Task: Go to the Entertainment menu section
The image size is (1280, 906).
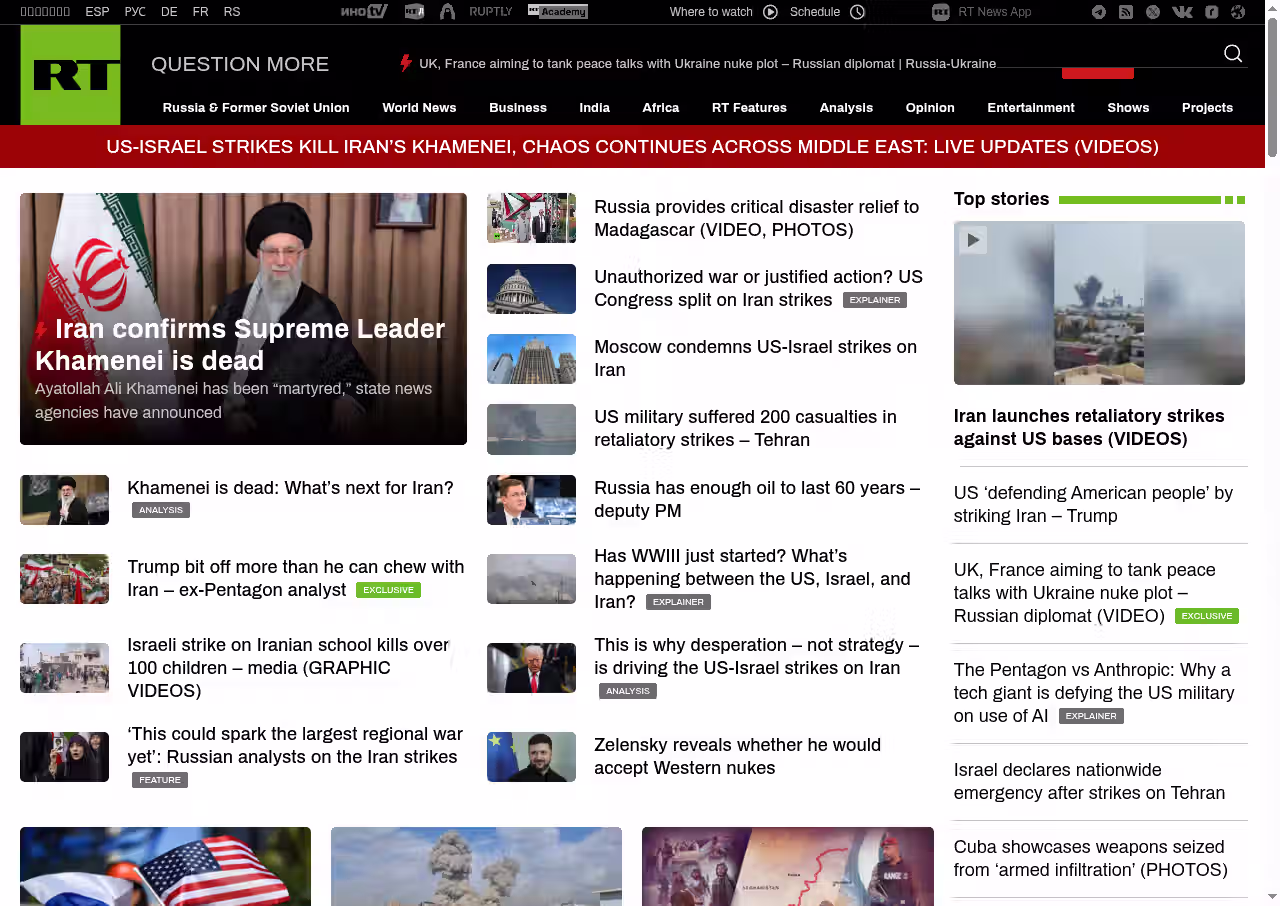Action: (1030, 108)
